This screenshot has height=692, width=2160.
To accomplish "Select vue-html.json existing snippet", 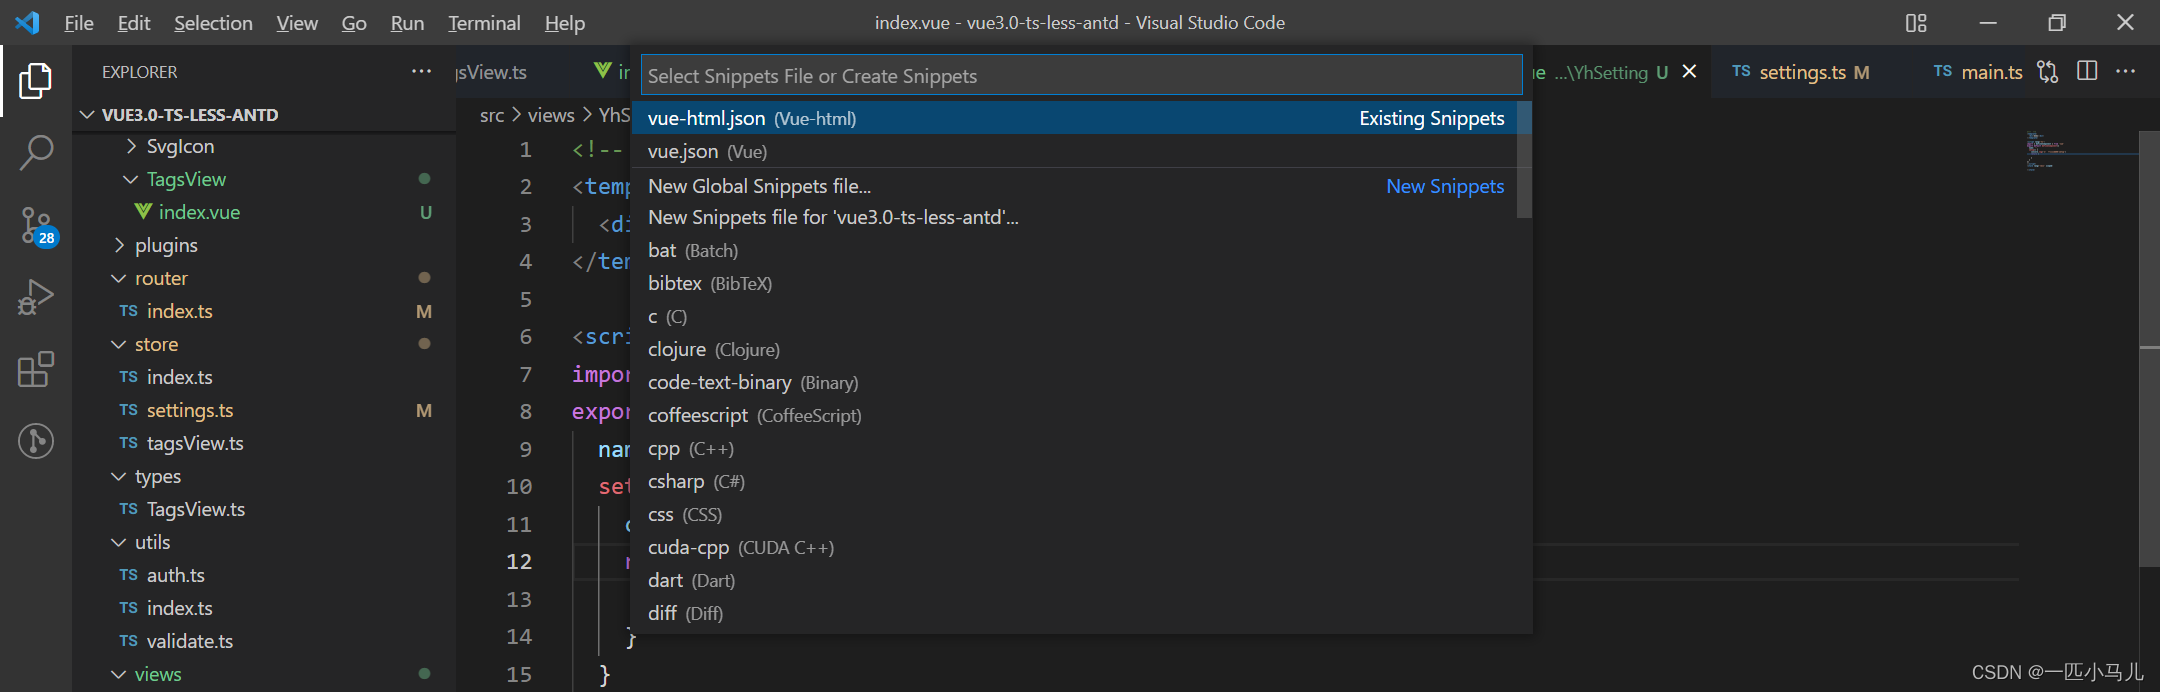I will 1076,118.
